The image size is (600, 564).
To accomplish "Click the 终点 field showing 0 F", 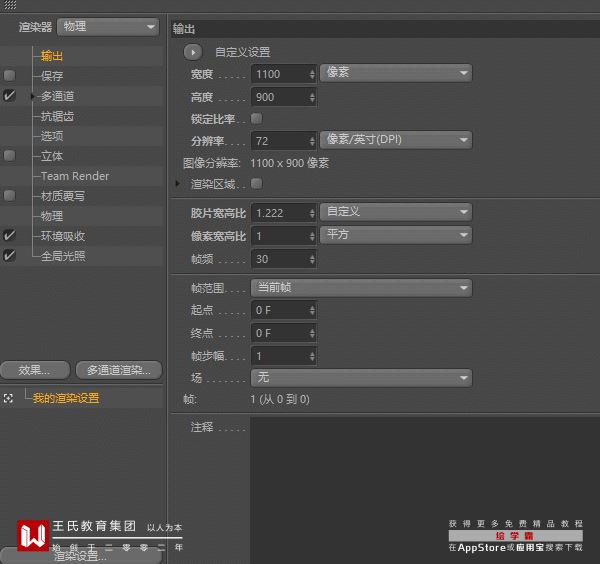I will click(x=284, y=333).
